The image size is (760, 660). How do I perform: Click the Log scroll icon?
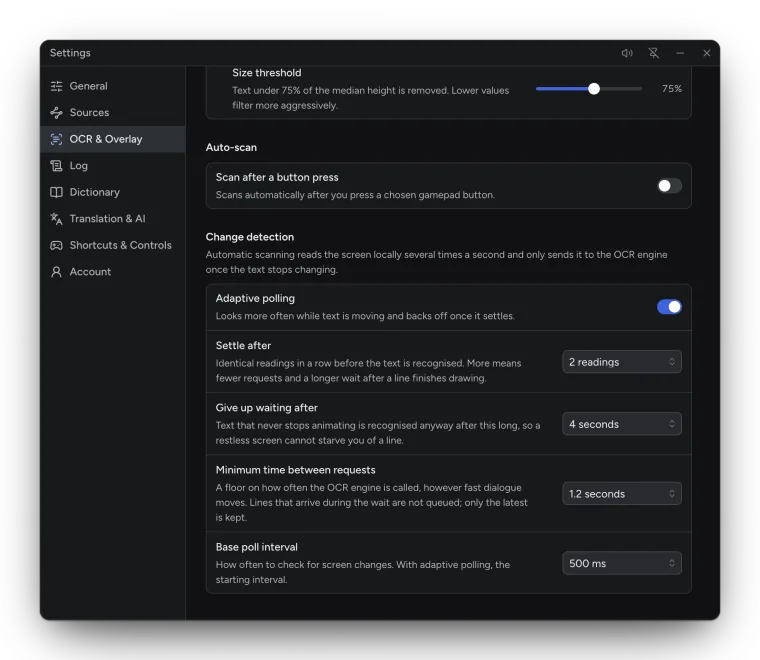point(56,166)
